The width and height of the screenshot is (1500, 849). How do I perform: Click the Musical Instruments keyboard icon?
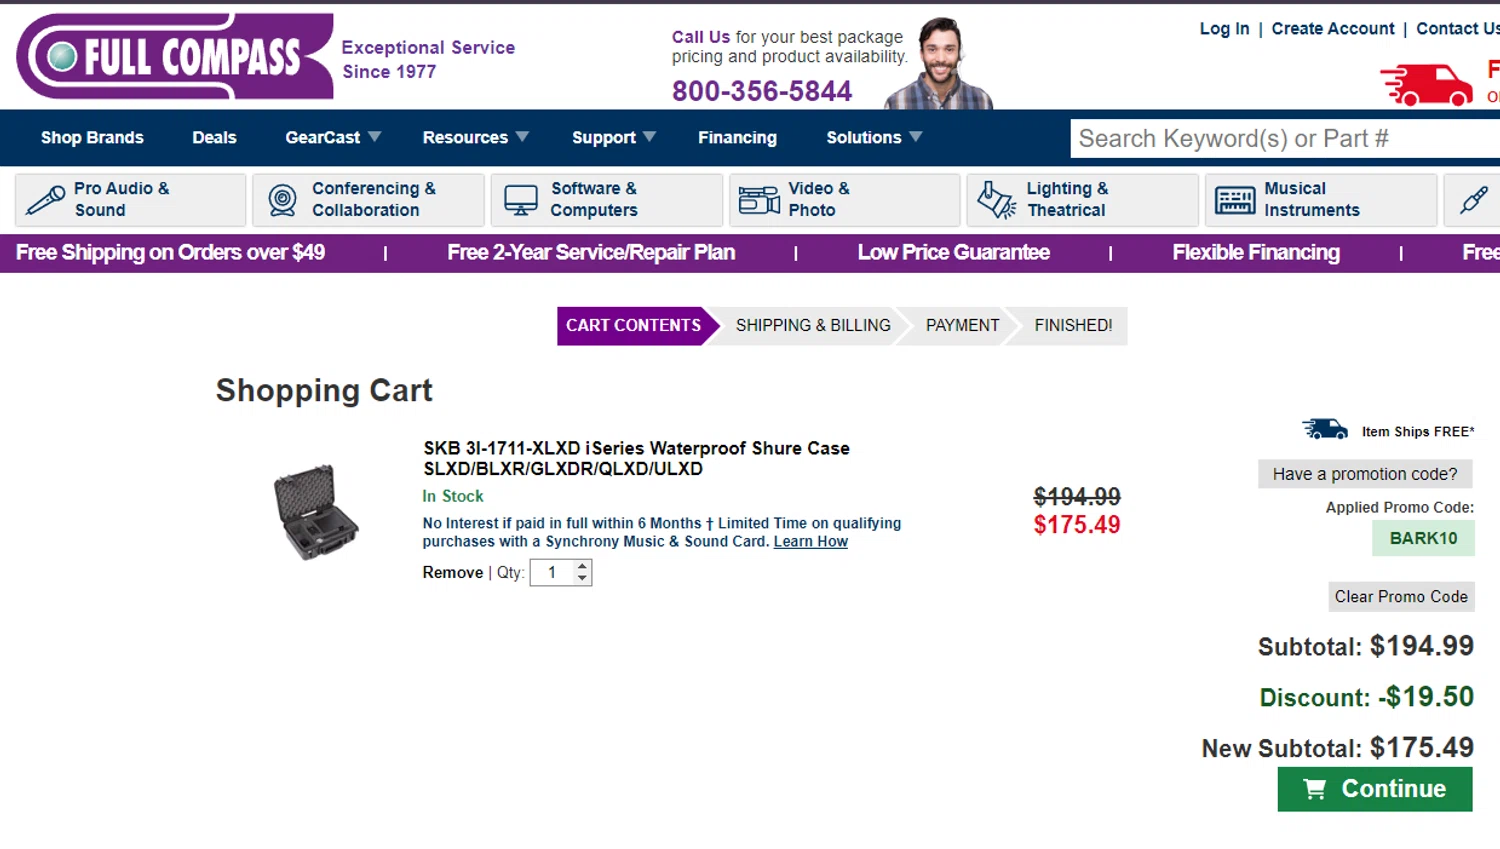point(1235,200)
